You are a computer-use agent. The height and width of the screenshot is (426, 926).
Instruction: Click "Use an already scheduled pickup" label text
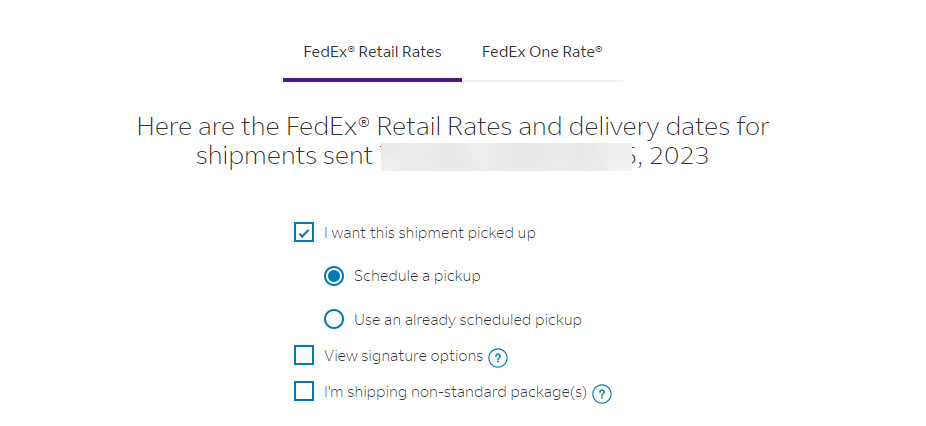point(468,320)
